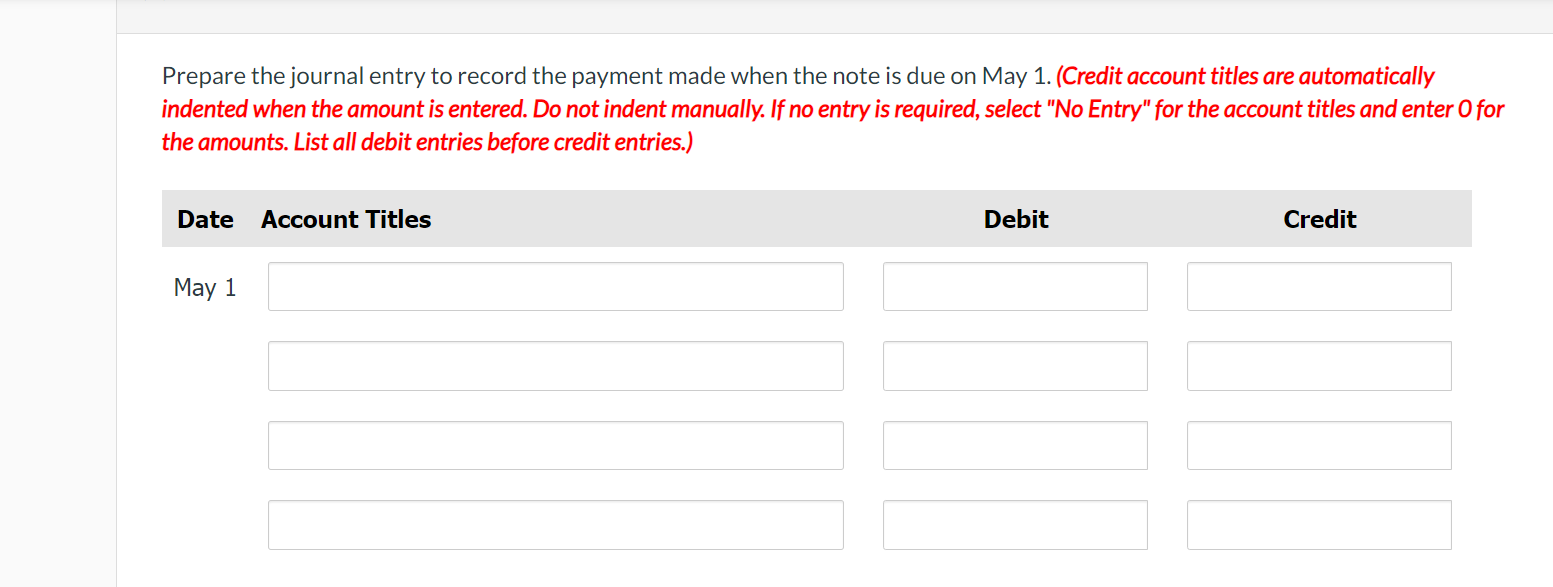This screenshot has height=587, width=1553.
Task: Open the third Account Titles dropdown
Action: click(x=555, y=445)
